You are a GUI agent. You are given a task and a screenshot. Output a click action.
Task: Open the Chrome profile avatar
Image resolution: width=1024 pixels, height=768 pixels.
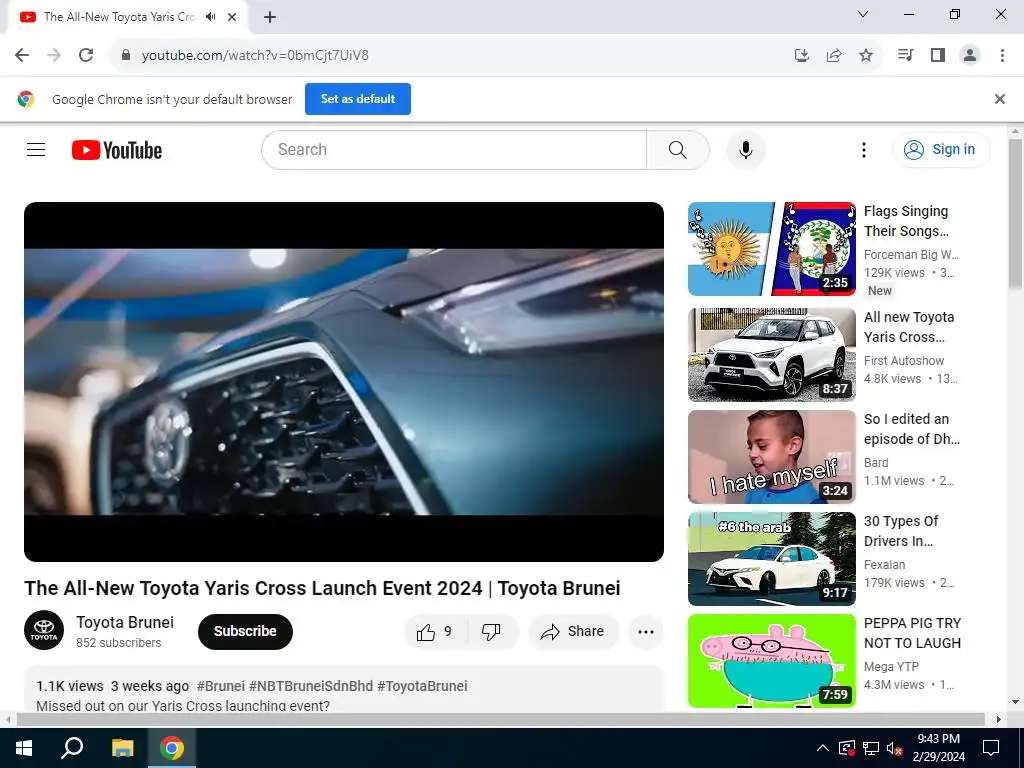[970, 55]
